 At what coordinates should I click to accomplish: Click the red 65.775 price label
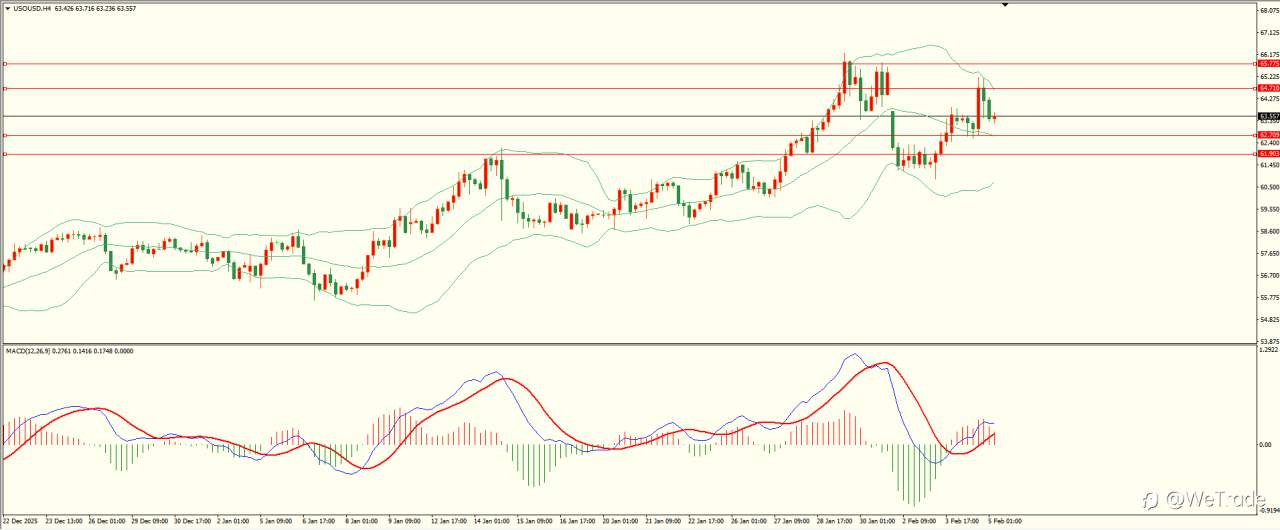1269,64
